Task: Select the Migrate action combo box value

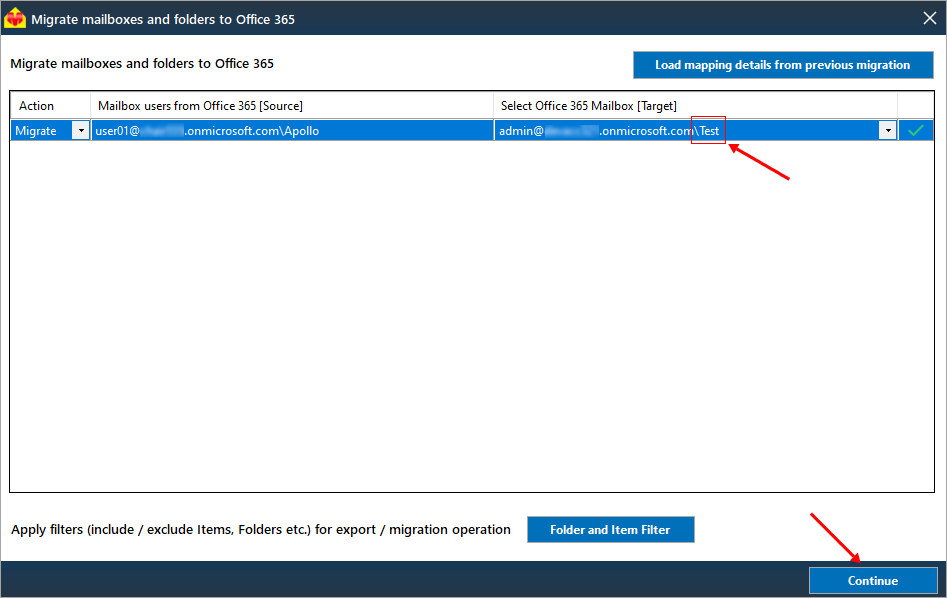Action: (40, 131)
